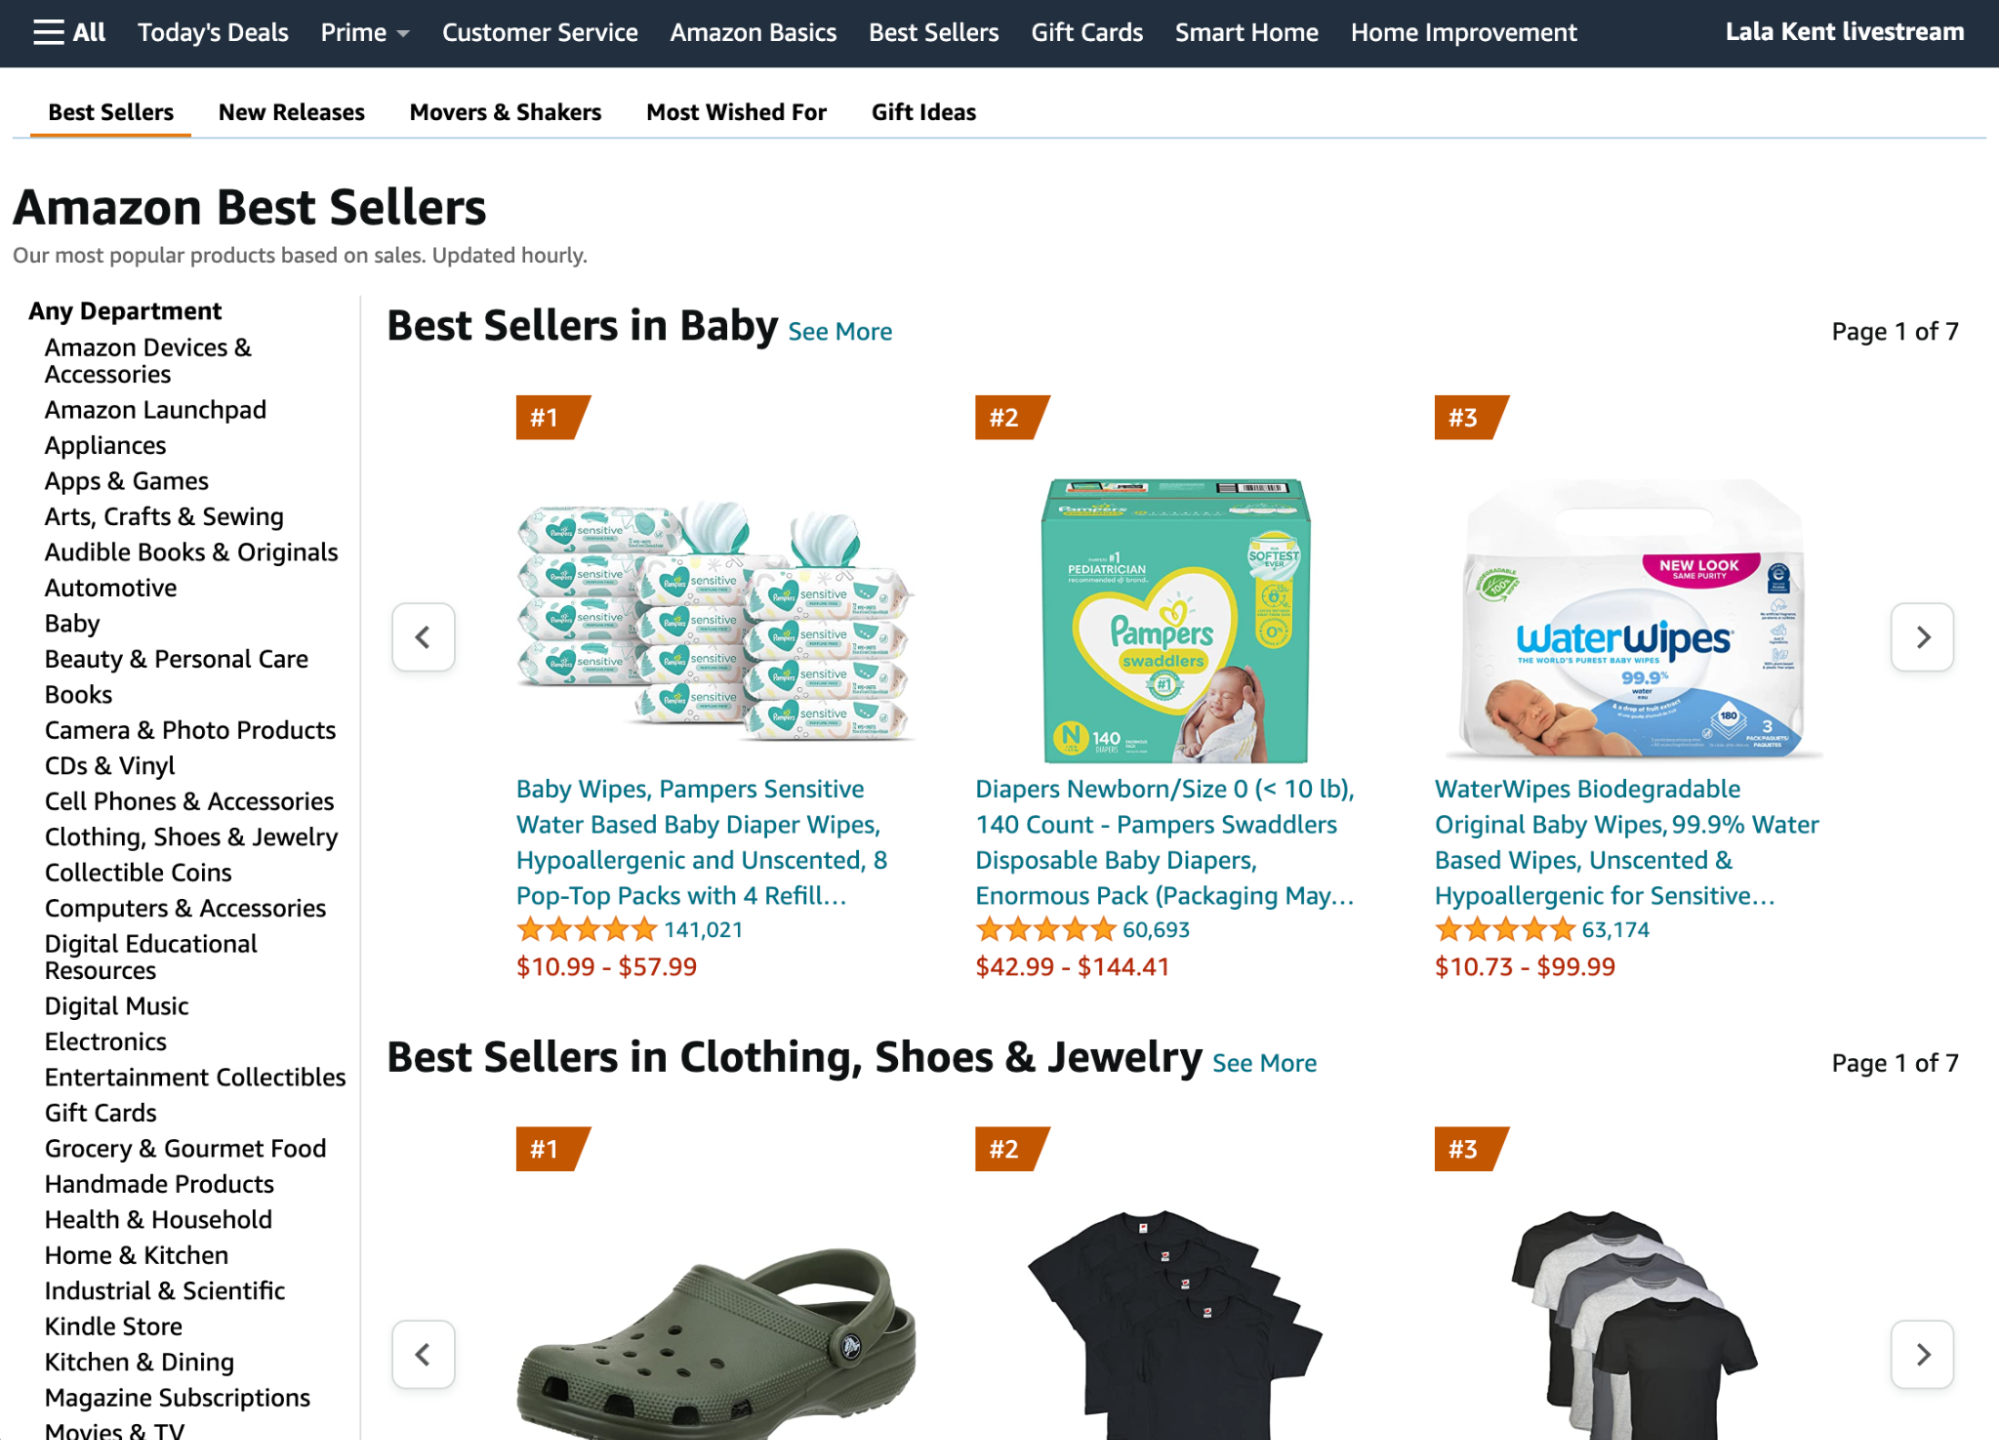Select the Gift Ideas tab
The height and width of the screenshot is (1440, 1999).
(x=923, y=110)
